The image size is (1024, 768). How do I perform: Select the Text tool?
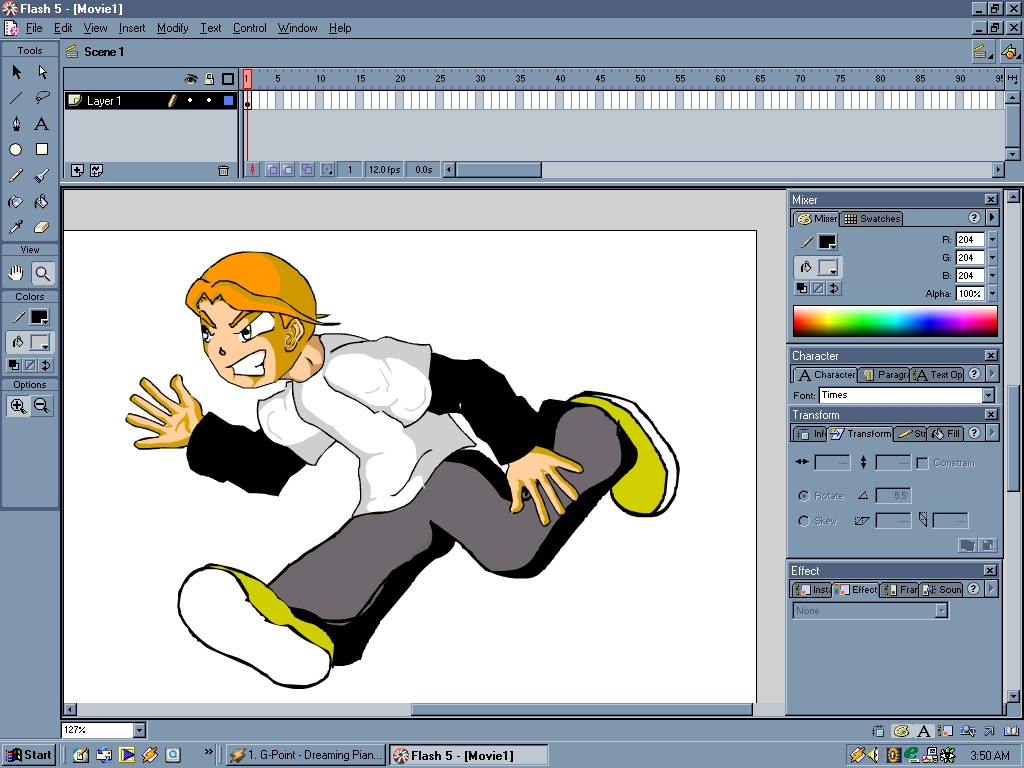[42, 124]
